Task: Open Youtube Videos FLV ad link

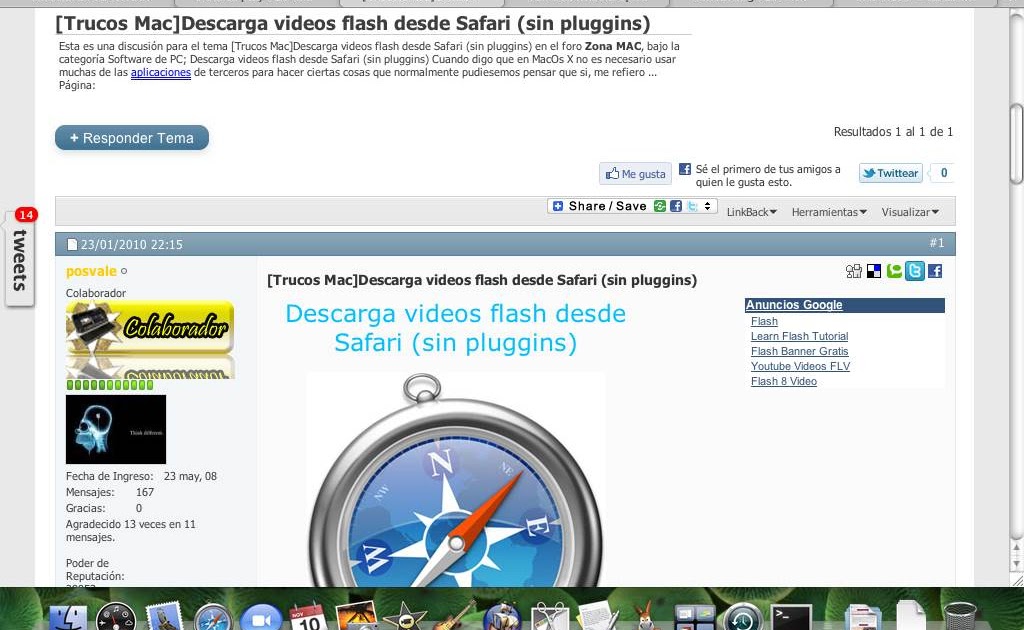Action: click(800, 366)
